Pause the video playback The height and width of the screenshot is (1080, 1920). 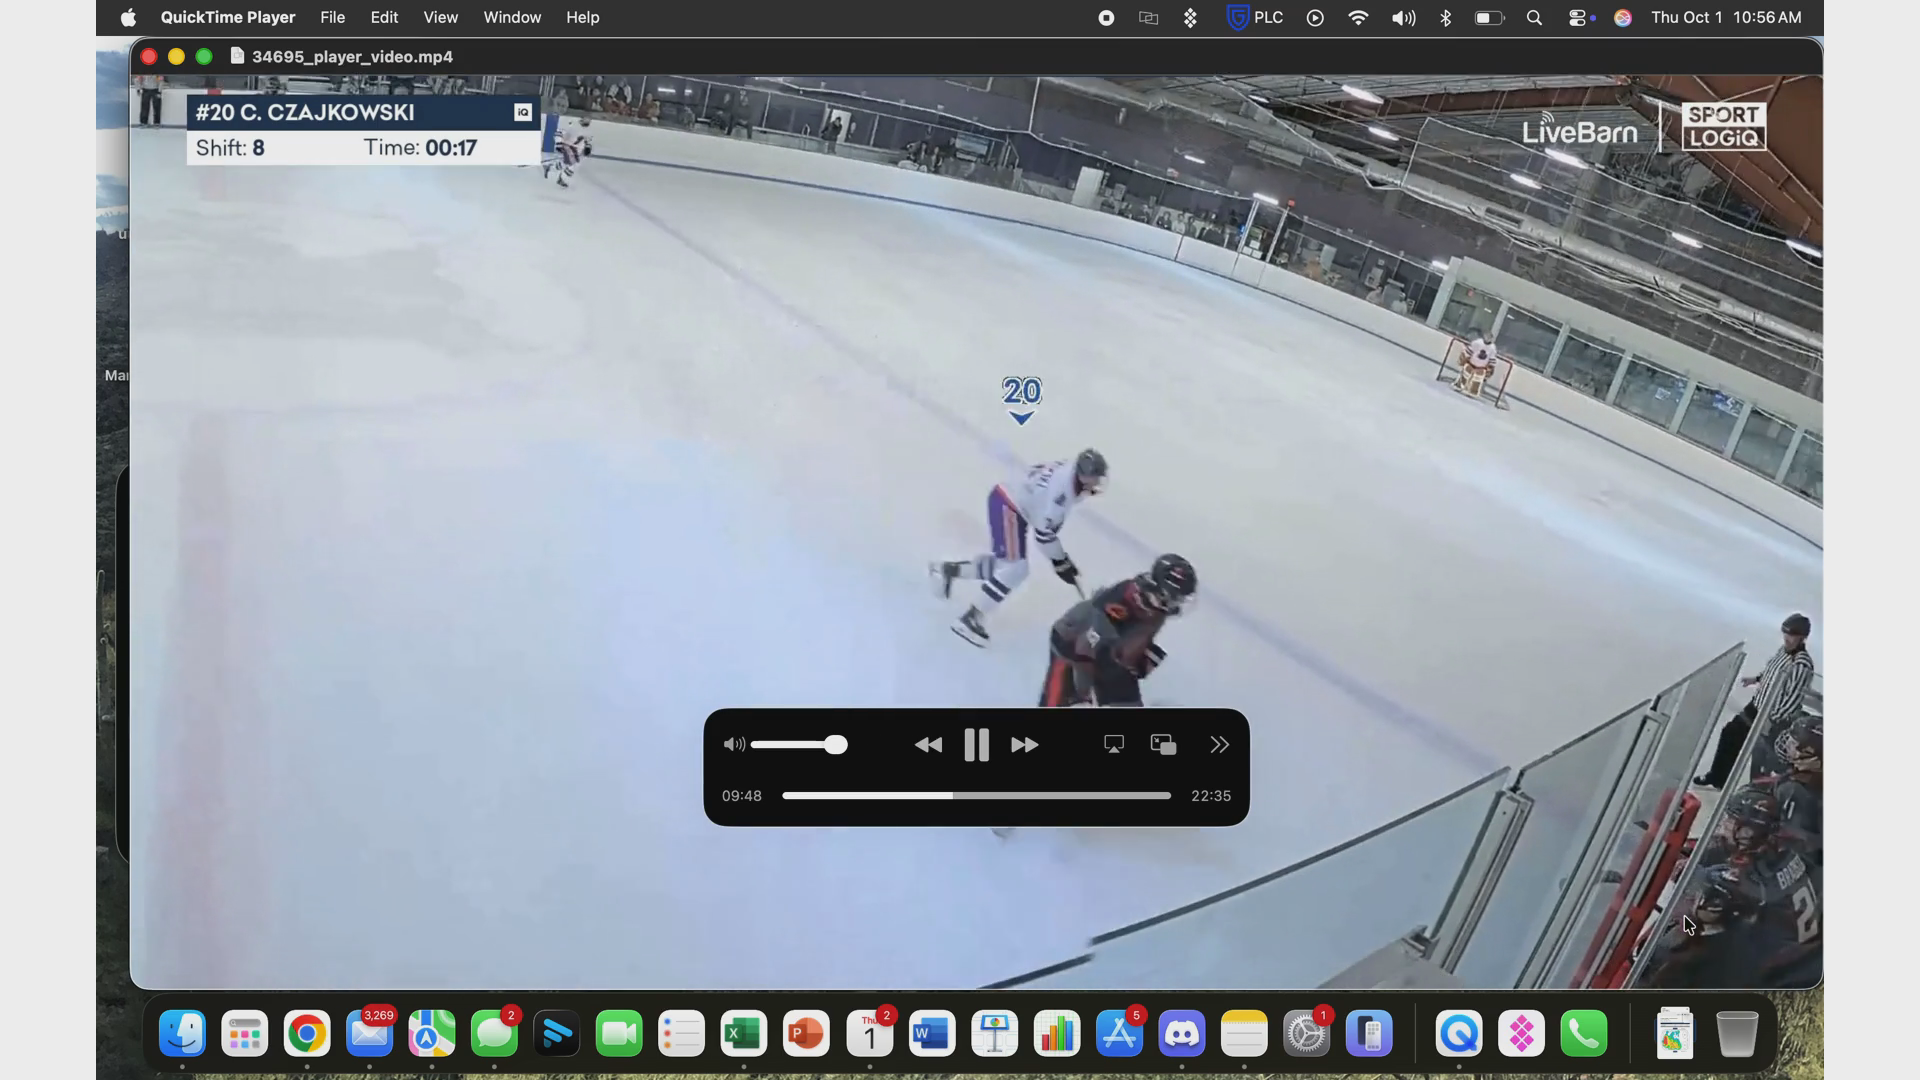point(976,745)
